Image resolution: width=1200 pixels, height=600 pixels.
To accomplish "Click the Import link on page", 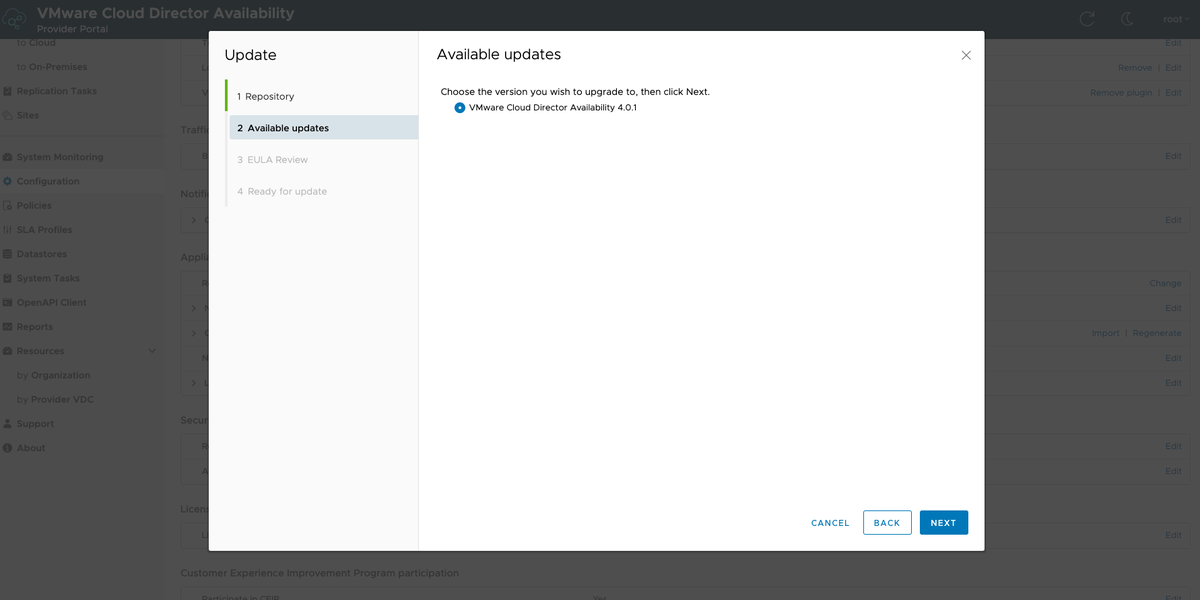I will pyautogui.click(x=1105, y=333).
